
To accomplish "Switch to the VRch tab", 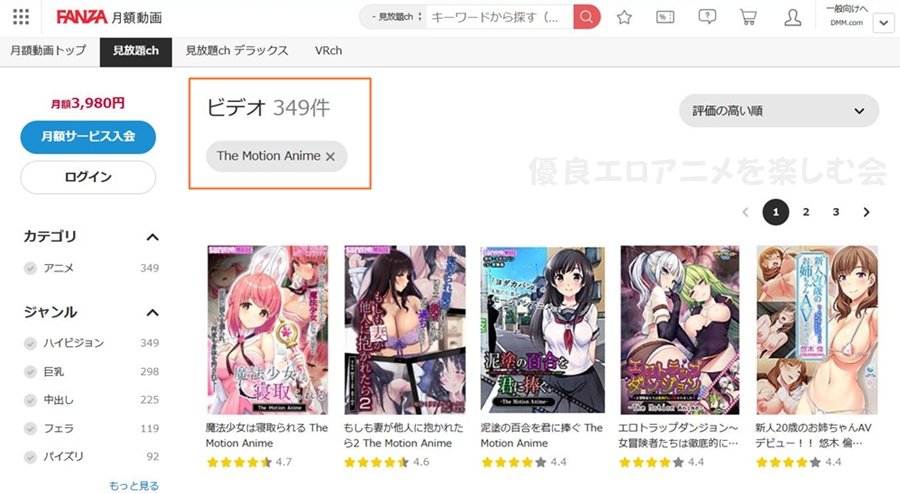I will tap(328, 50).
